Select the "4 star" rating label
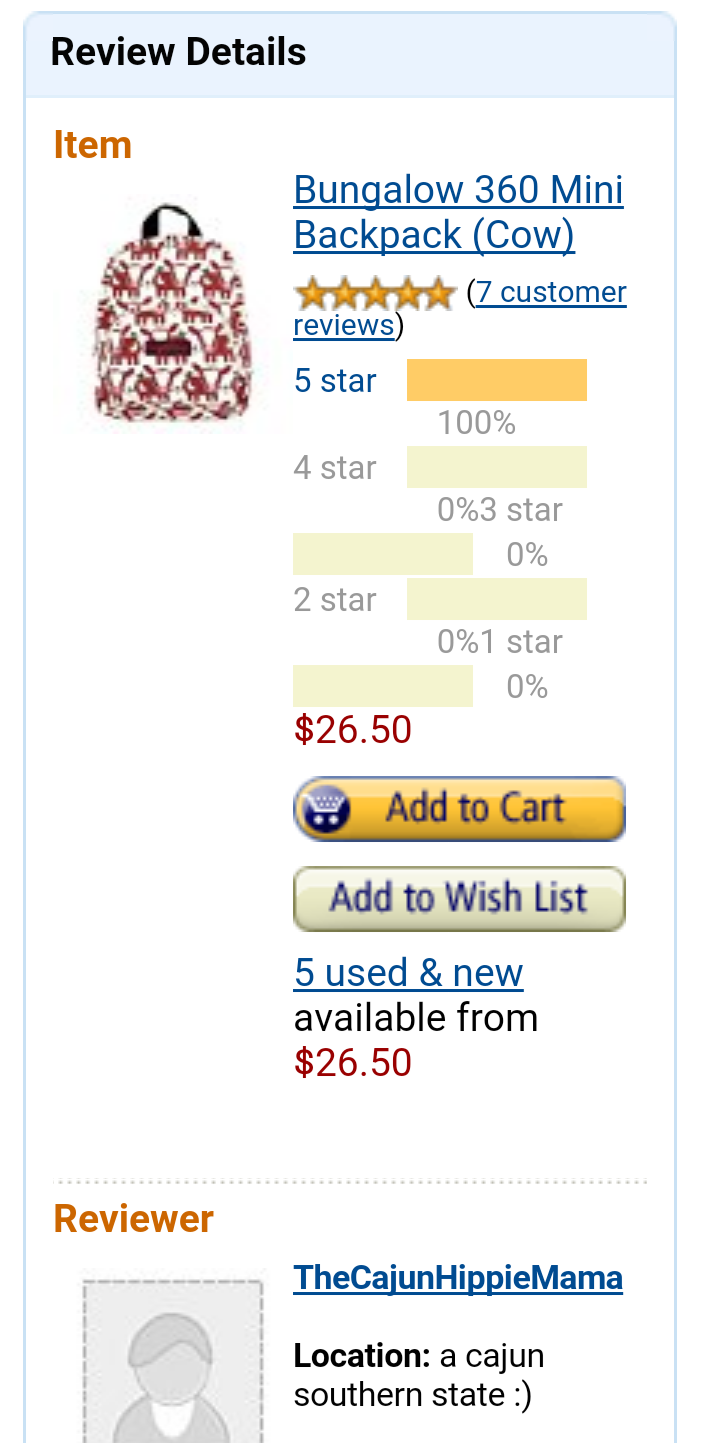Image resolution: width=701 pixels, height=1443 pixels. 335,468
